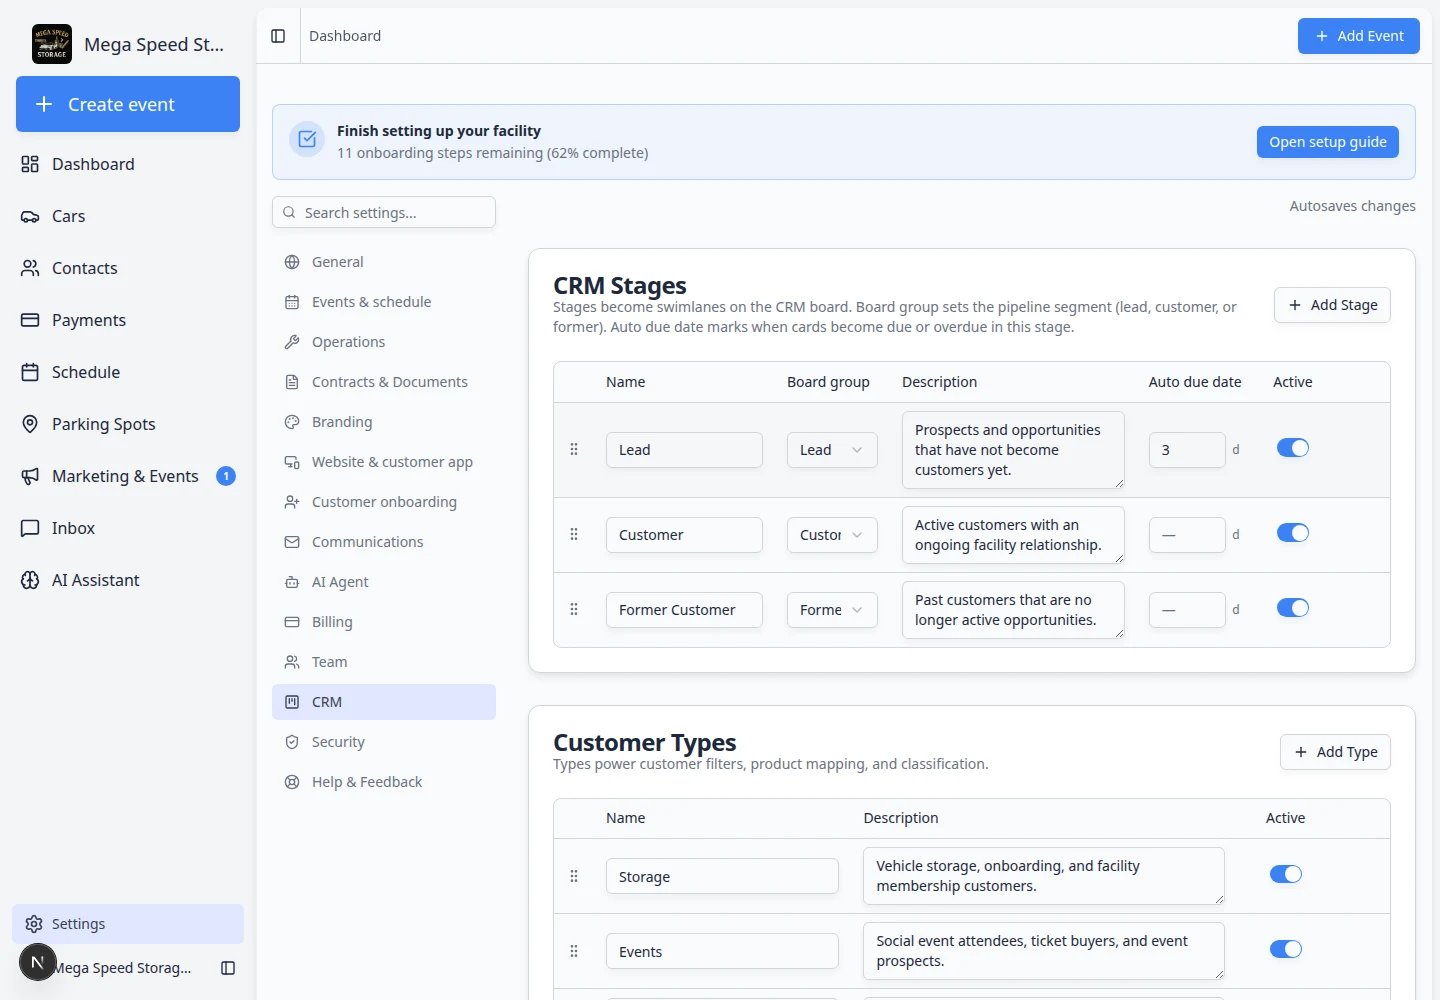Click the Schedule calendar icon

pyautogui.click(x=30, y=372)
